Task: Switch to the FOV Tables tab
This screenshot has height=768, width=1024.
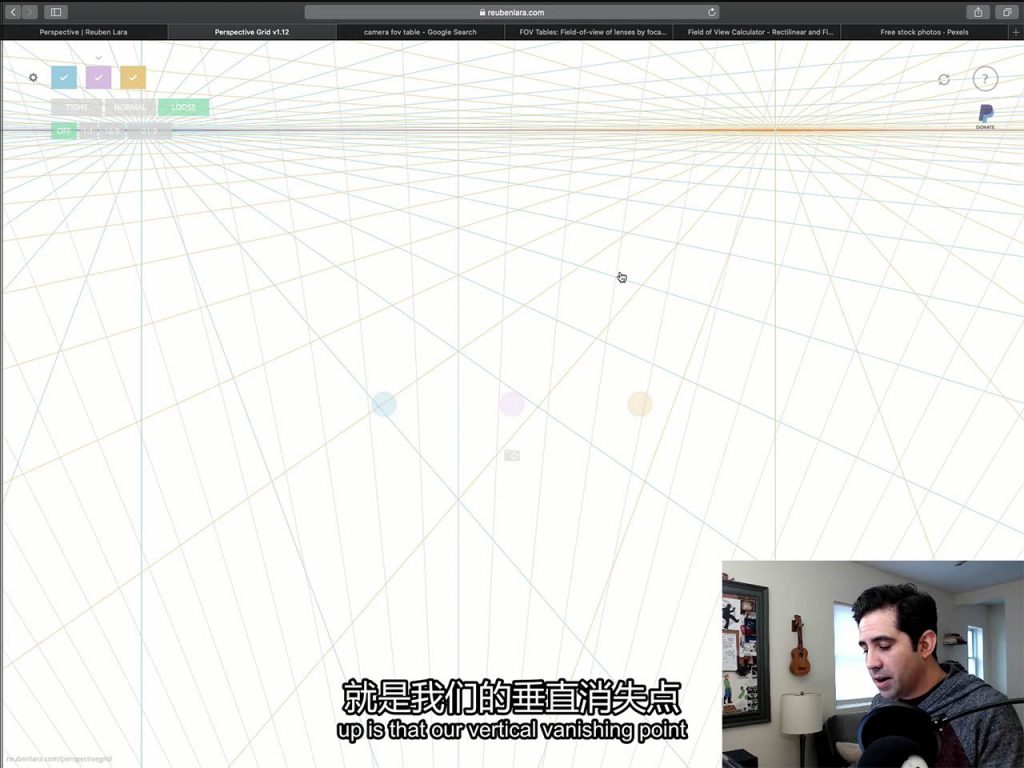Action: [589, 31]
